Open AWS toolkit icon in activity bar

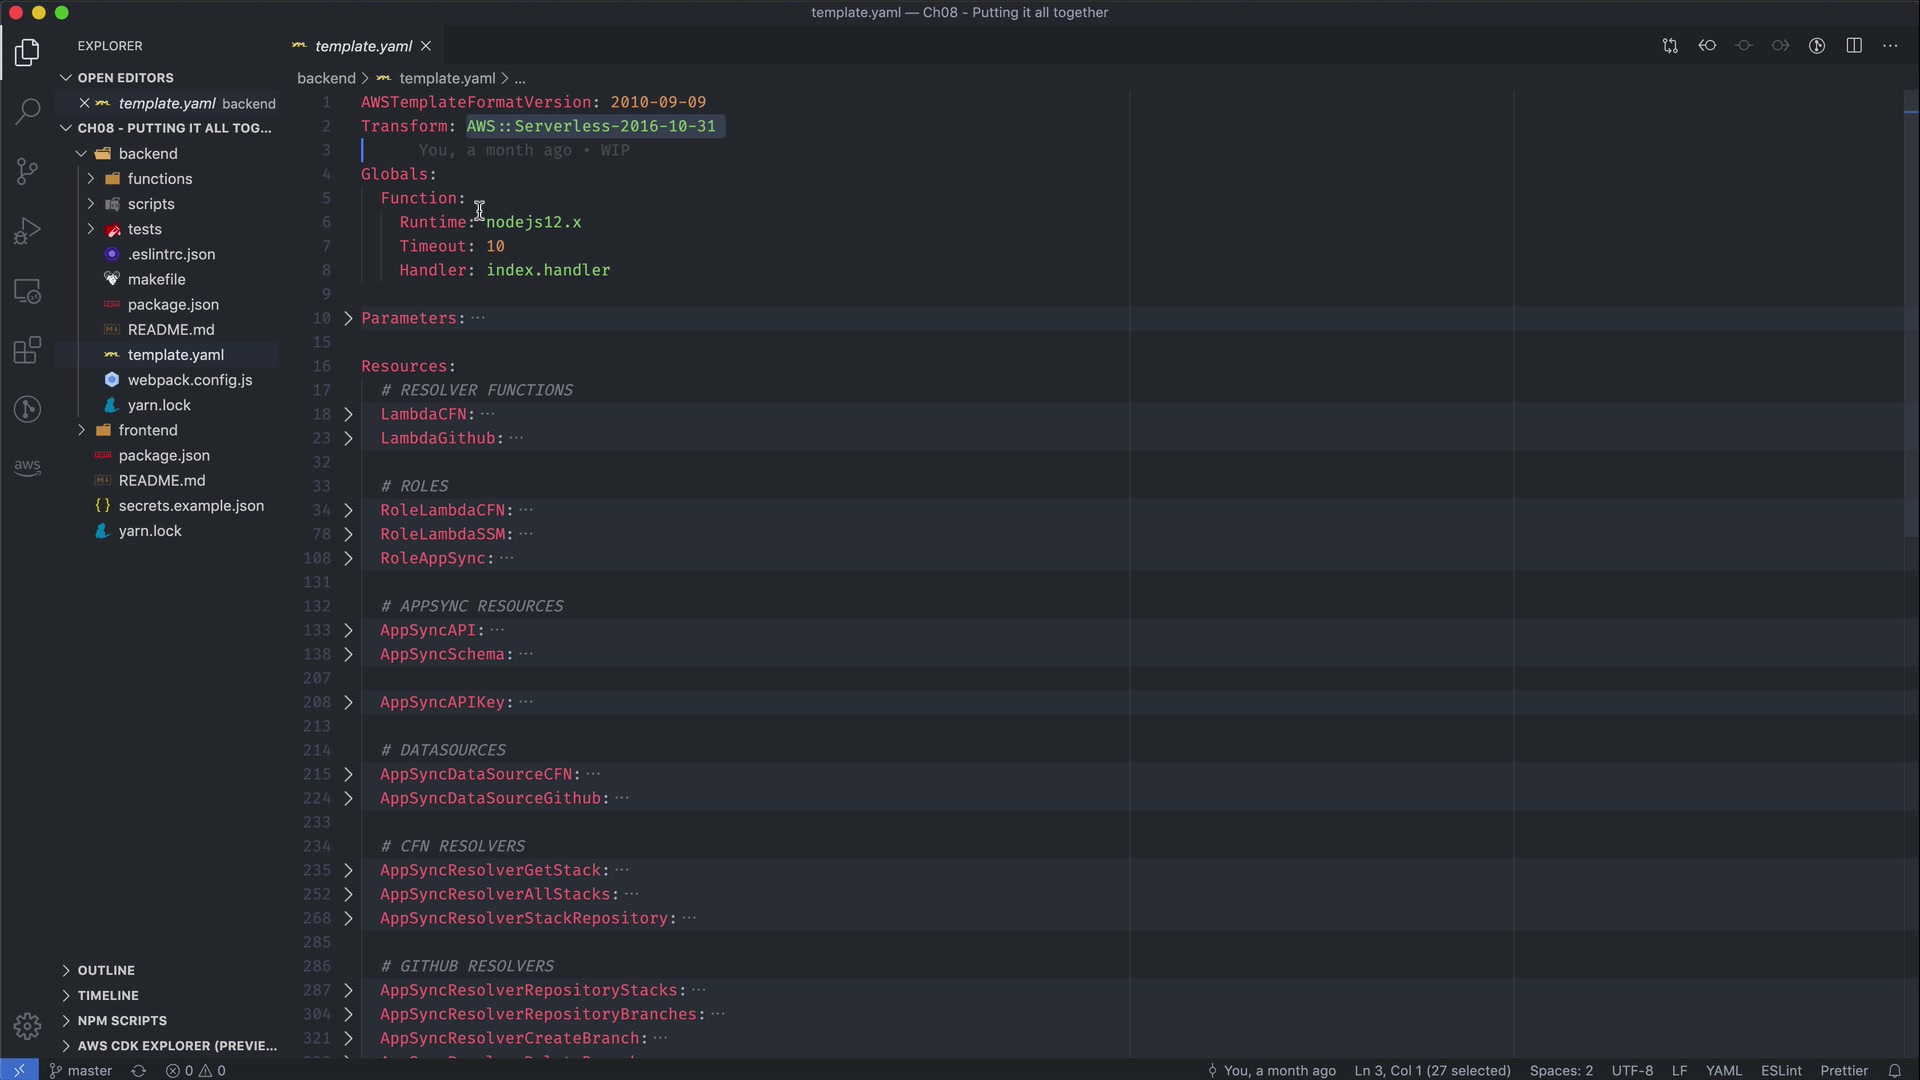pyautogui.click(x=27, y=467)
